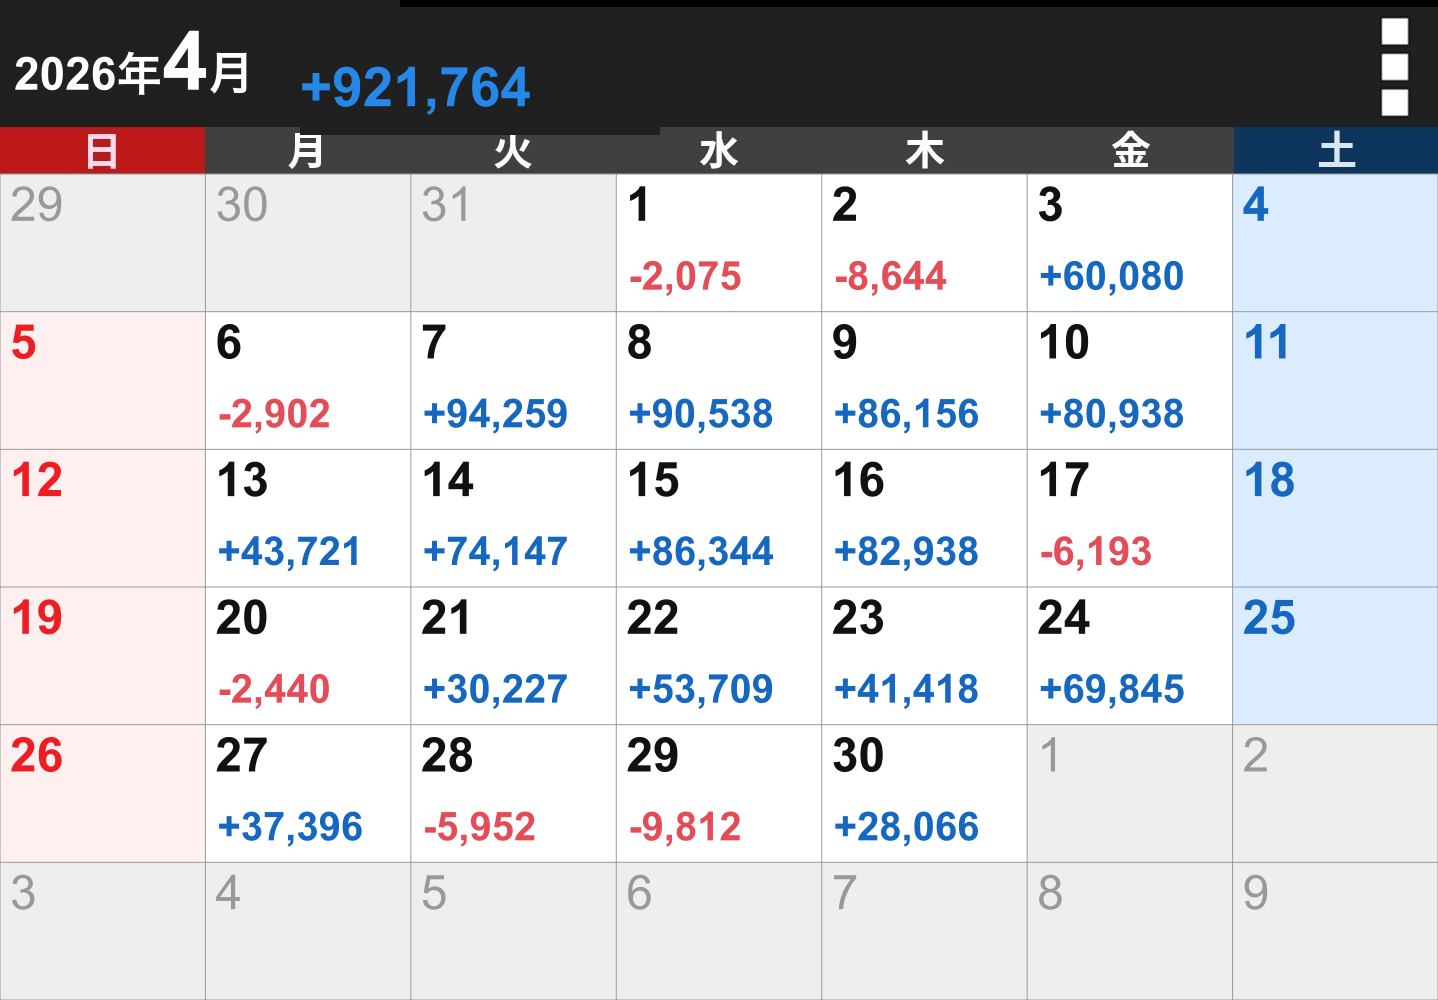Open the 2026年4月 month selector

tap(132, 67)
